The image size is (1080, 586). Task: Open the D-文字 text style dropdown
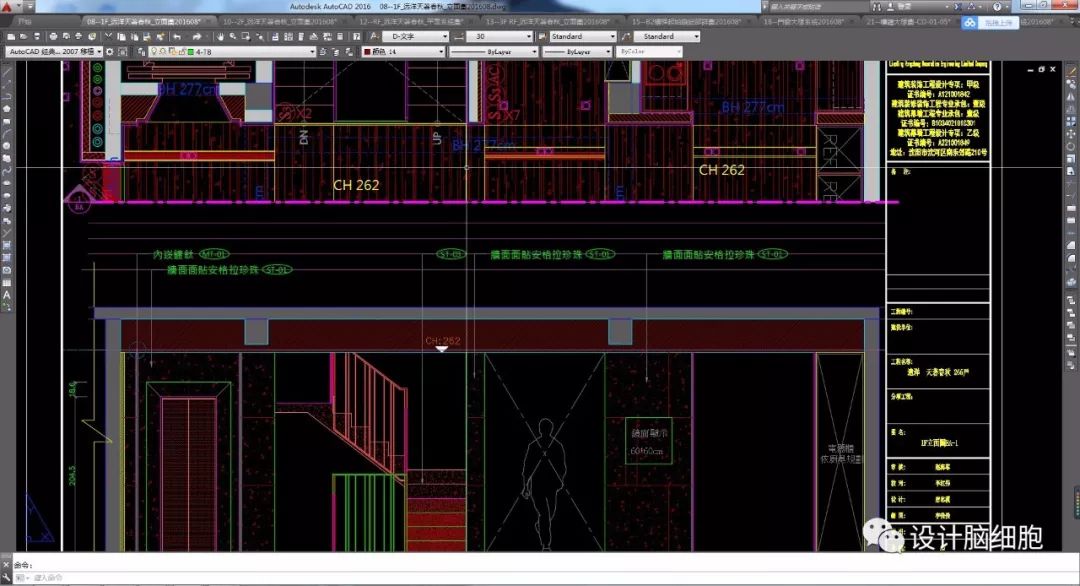tap(407, 37)
